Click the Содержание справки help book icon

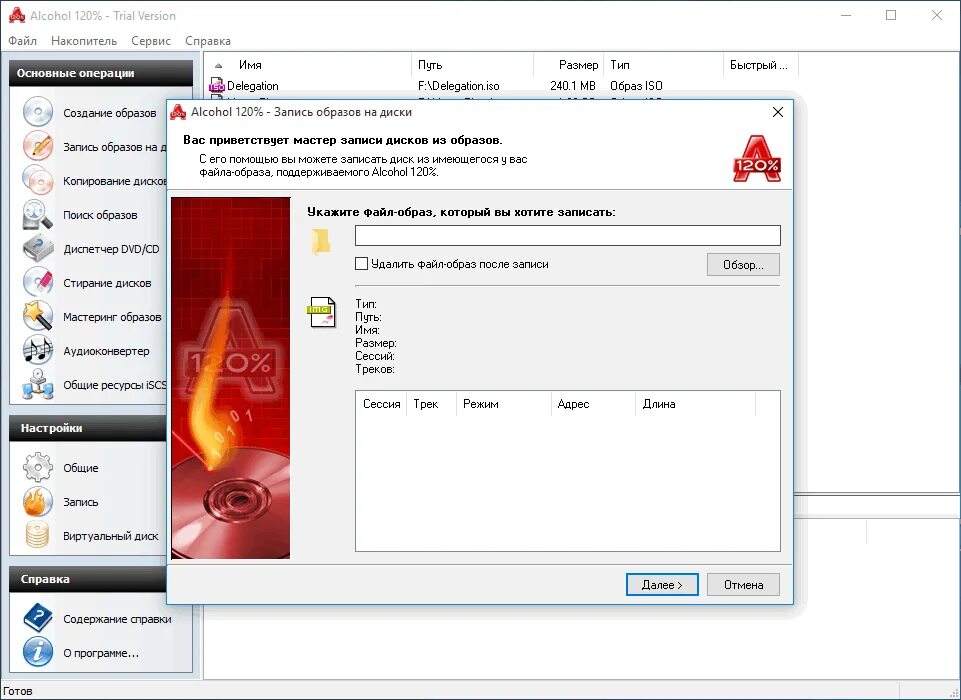(x=38, y=618)
